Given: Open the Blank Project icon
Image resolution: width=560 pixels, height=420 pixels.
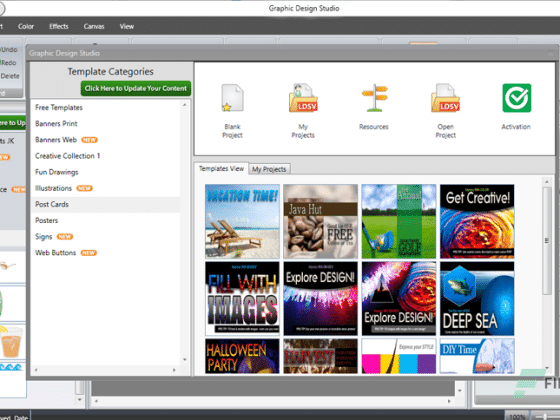Looking at the screenshot, I should (232, 98).
